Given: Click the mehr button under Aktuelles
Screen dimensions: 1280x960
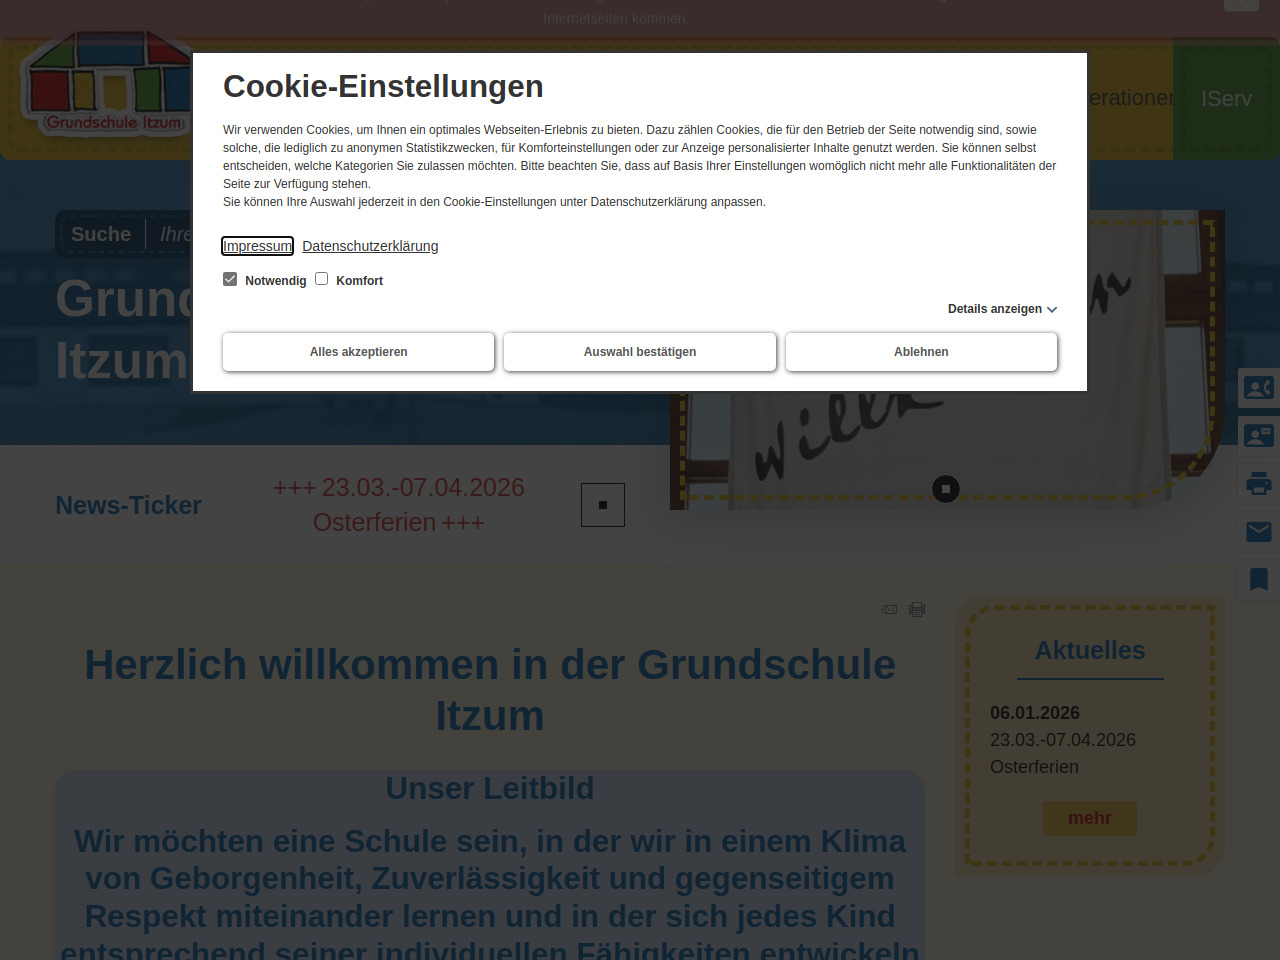Looking at the screenshot, I should [x=1089, y=818].
